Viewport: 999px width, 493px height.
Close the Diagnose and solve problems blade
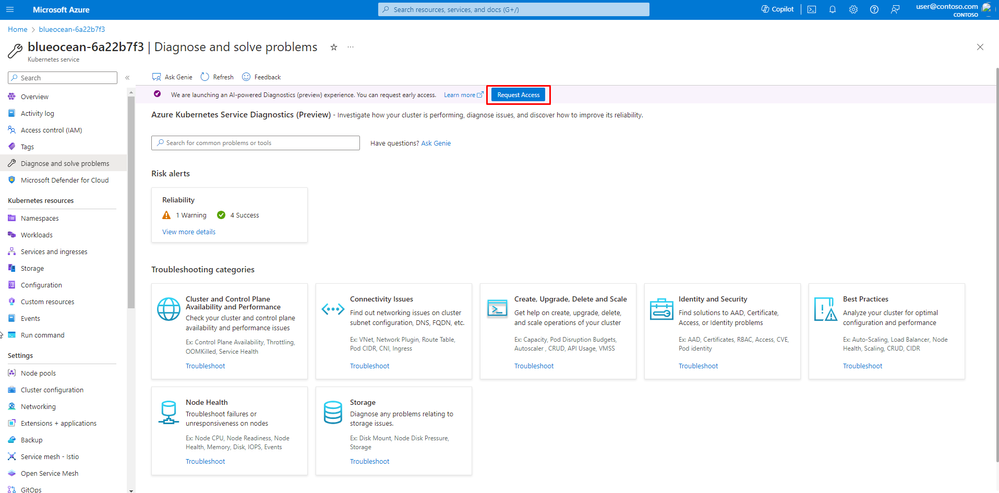coord(980,47)
